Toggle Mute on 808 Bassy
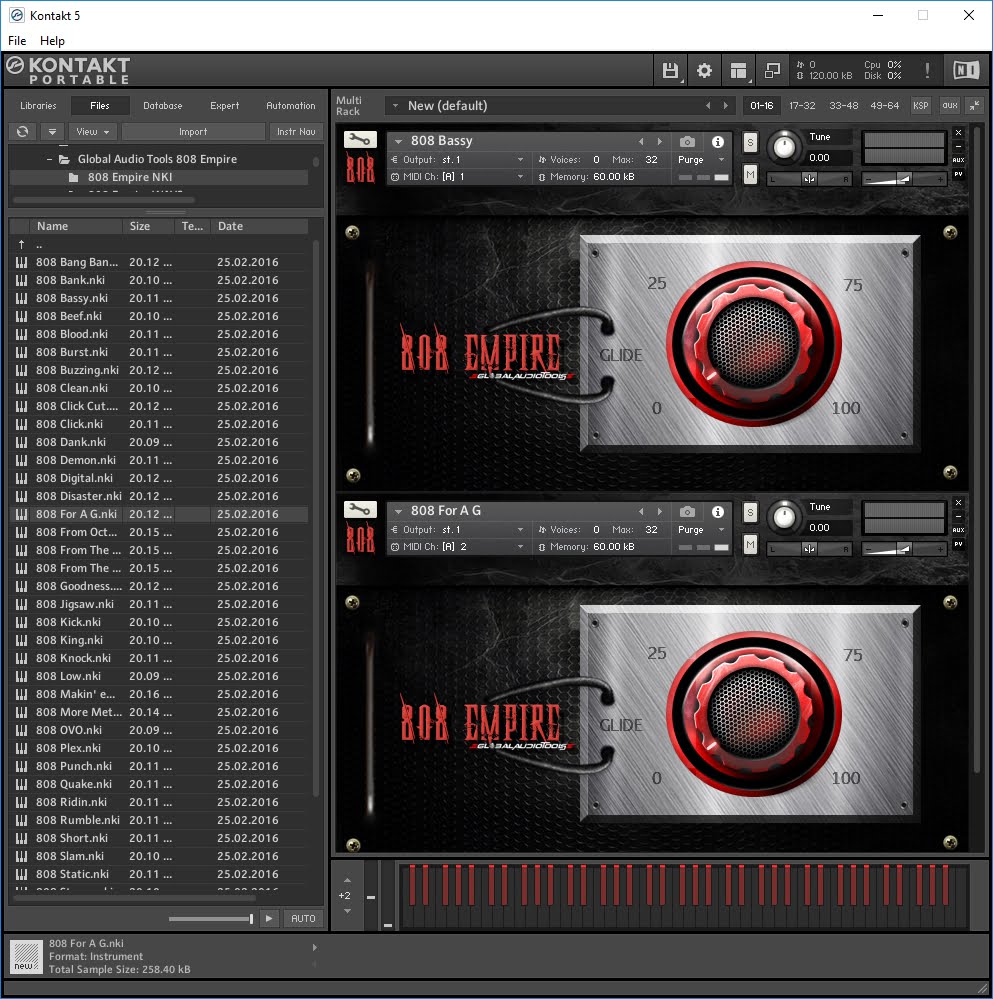Screen dimensions: 993x999 [750, 174]
